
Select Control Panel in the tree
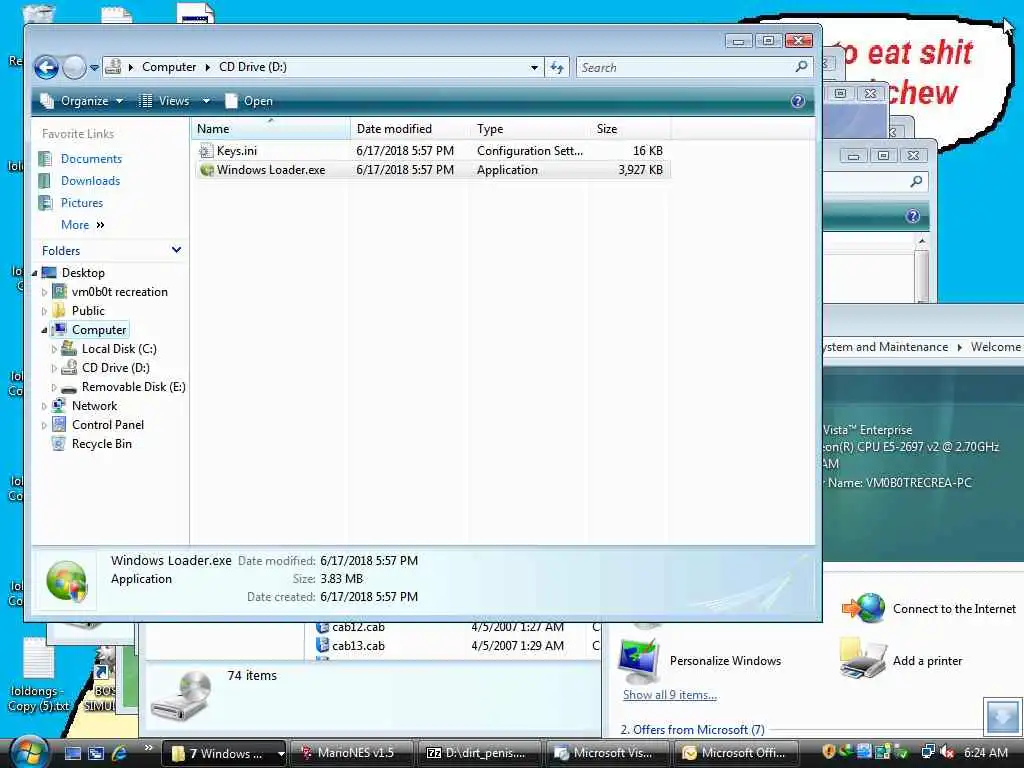point(107,424)
